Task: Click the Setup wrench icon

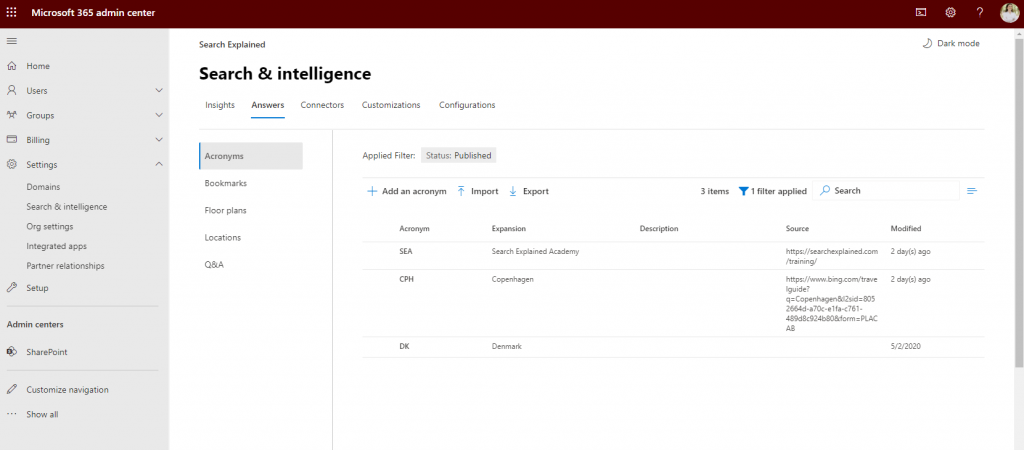Action: pyautogui.click(x=12, y=287)
